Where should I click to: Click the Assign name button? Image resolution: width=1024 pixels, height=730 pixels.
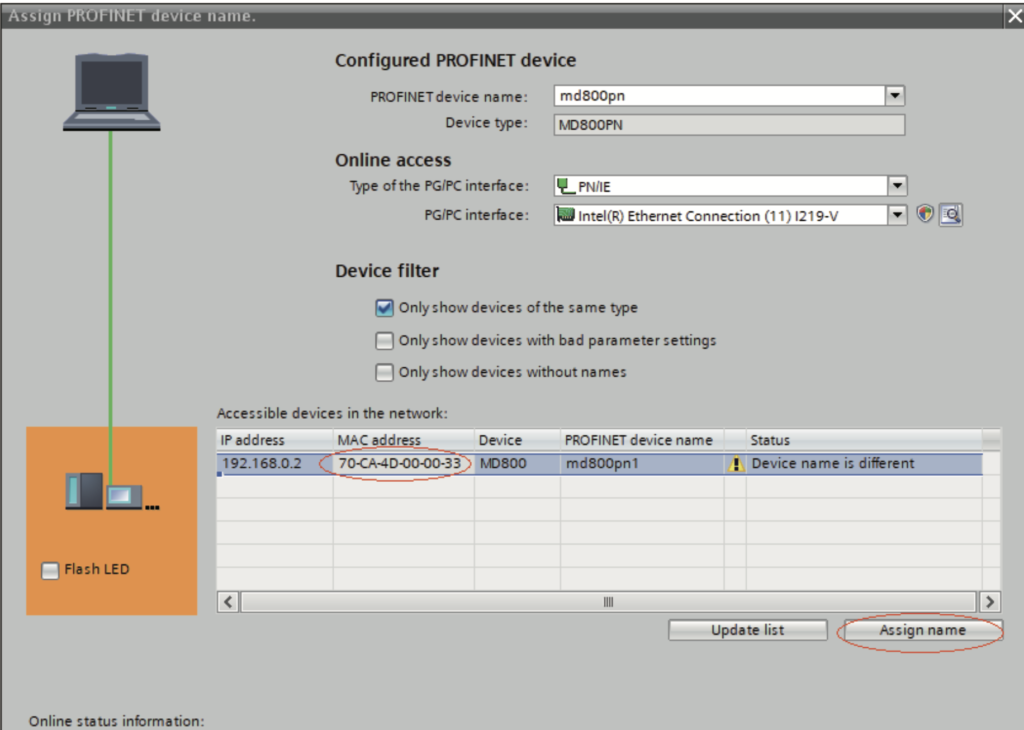coord(922,630)
